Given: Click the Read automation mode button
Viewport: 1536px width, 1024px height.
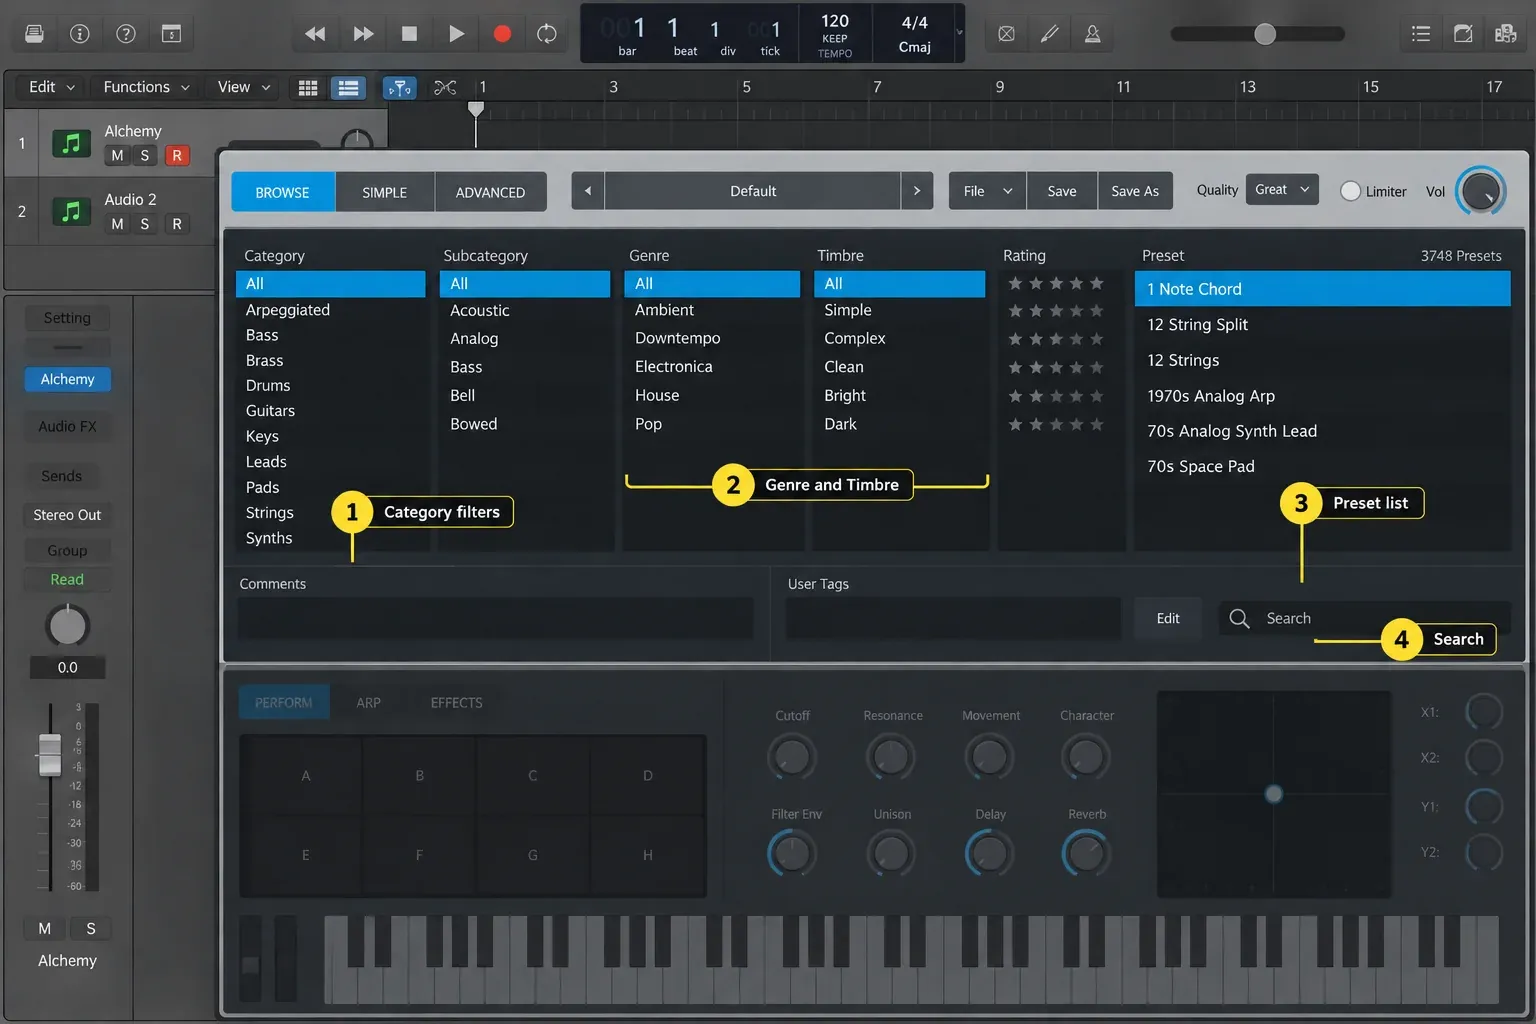Looking at the screenshot, I should tap(67, 579).
